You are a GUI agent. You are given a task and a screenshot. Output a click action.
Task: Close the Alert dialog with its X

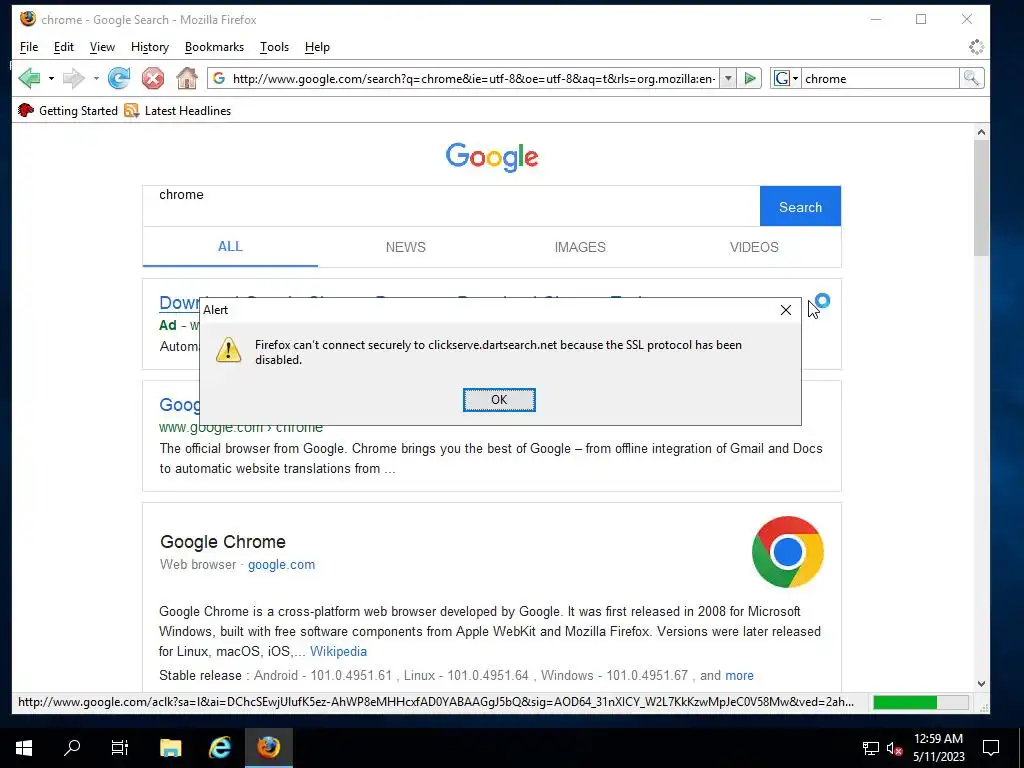[x=786, y=310]
